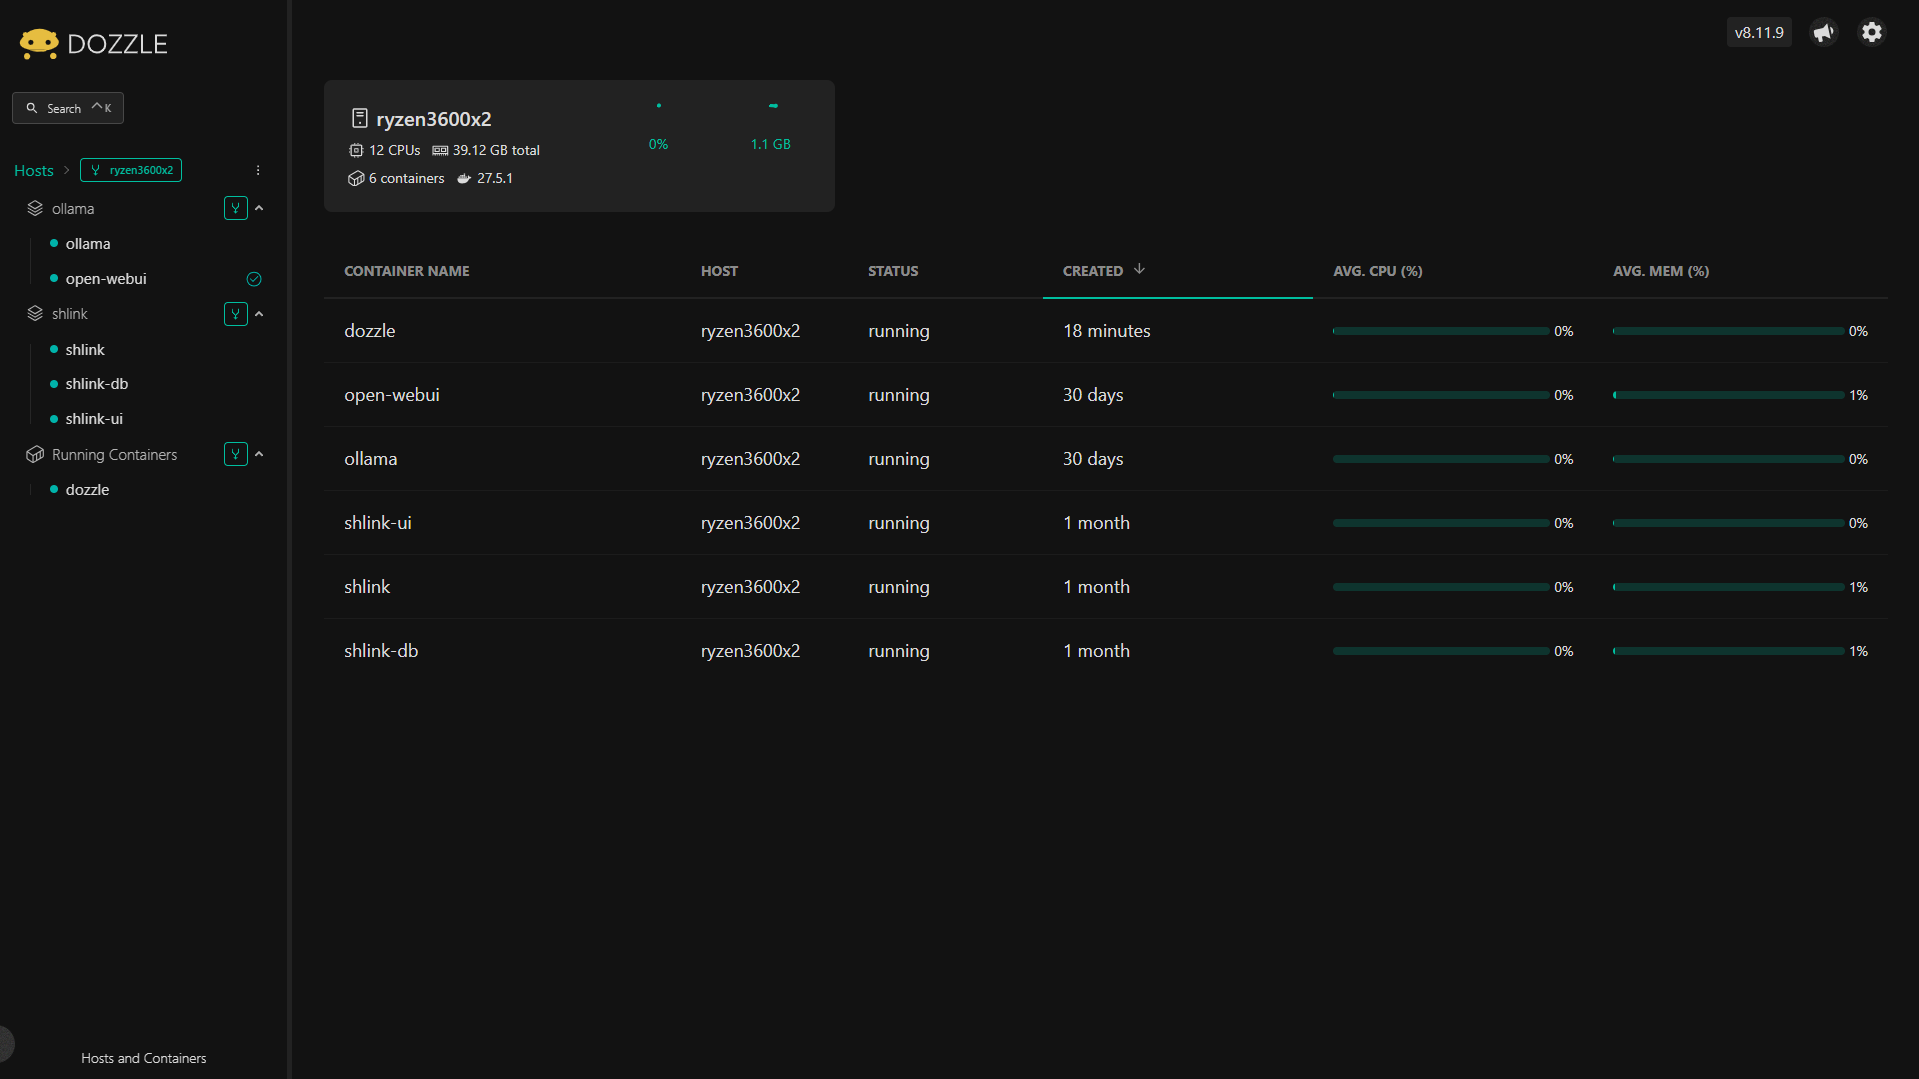Click the Dozzle logo icon
This screenshot has width=1919, height=1079.
pyautogui.click(x=39, y=43)
